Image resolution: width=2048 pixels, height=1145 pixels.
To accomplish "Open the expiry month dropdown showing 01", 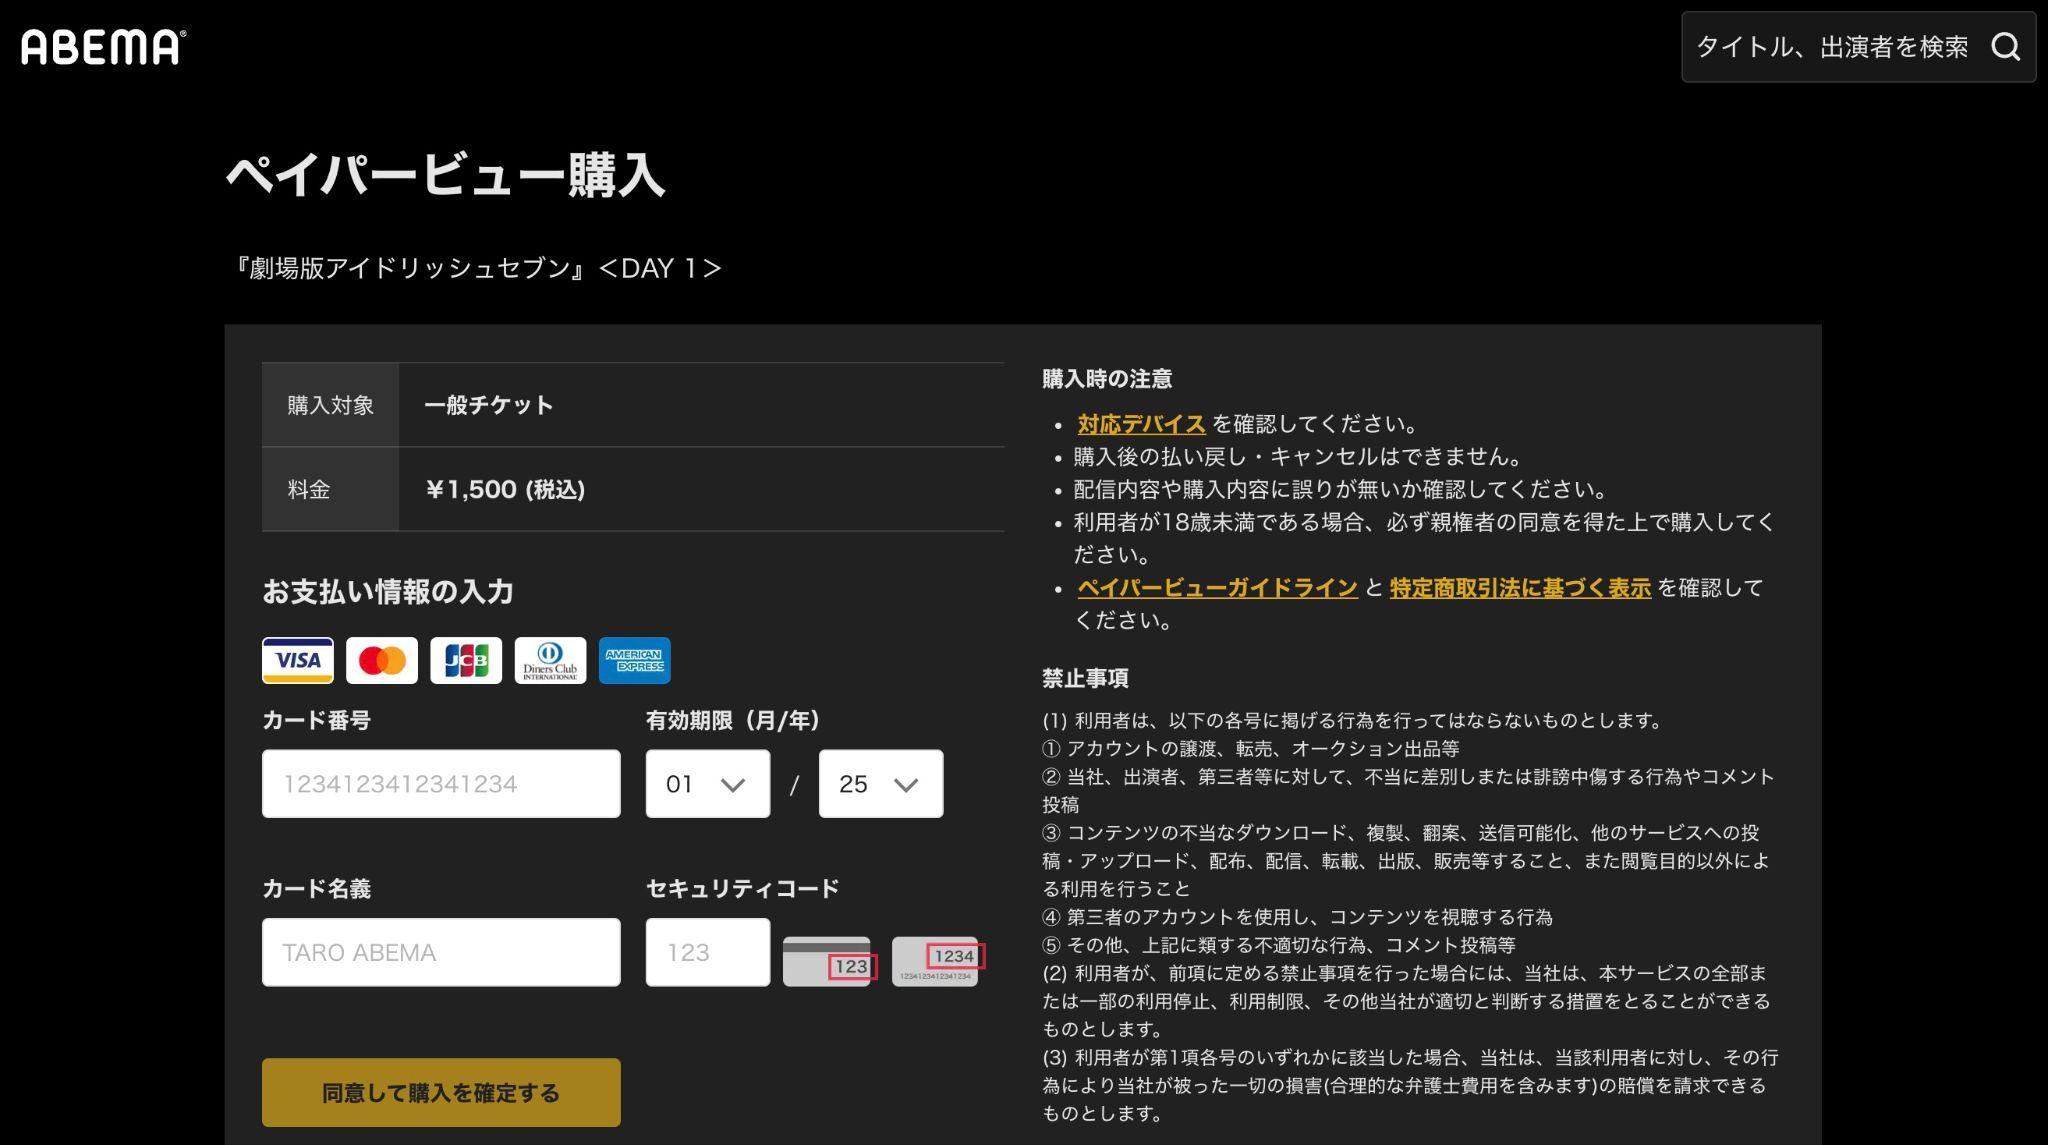I will point(708,784).
